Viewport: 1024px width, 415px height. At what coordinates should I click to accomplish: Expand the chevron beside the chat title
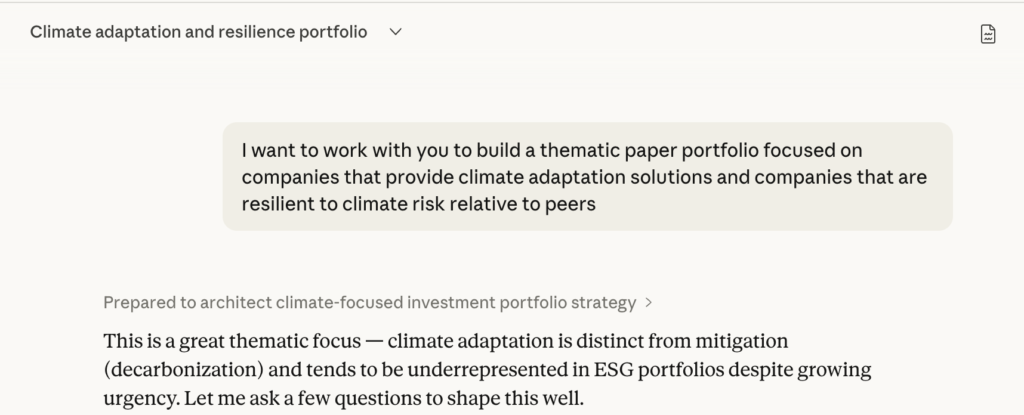(x=395, y=32)
